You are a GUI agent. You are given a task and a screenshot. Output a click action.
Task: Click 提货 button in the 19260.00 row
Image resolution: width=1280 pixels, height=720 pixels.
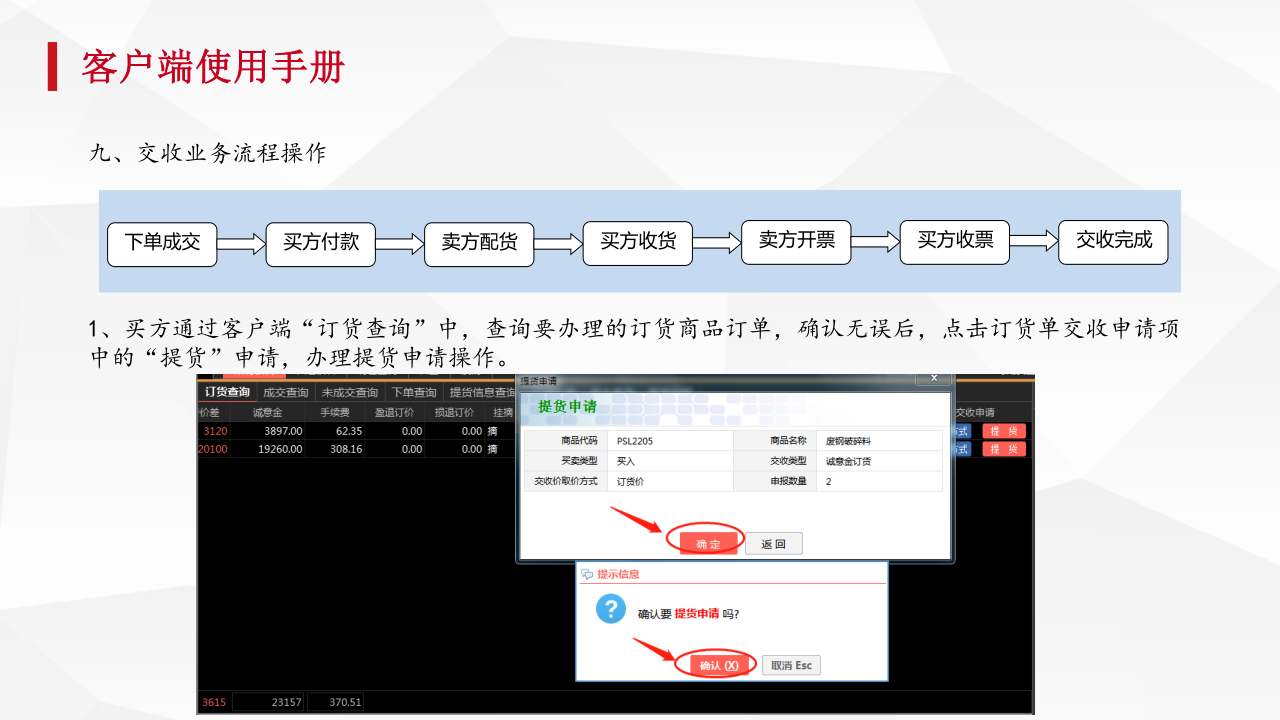1004,449
